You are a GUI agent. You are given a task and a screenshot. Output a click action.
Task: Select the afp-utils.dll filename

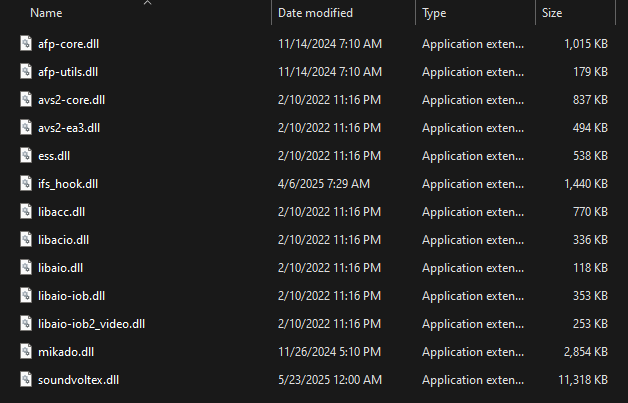(x=68, y=72)
